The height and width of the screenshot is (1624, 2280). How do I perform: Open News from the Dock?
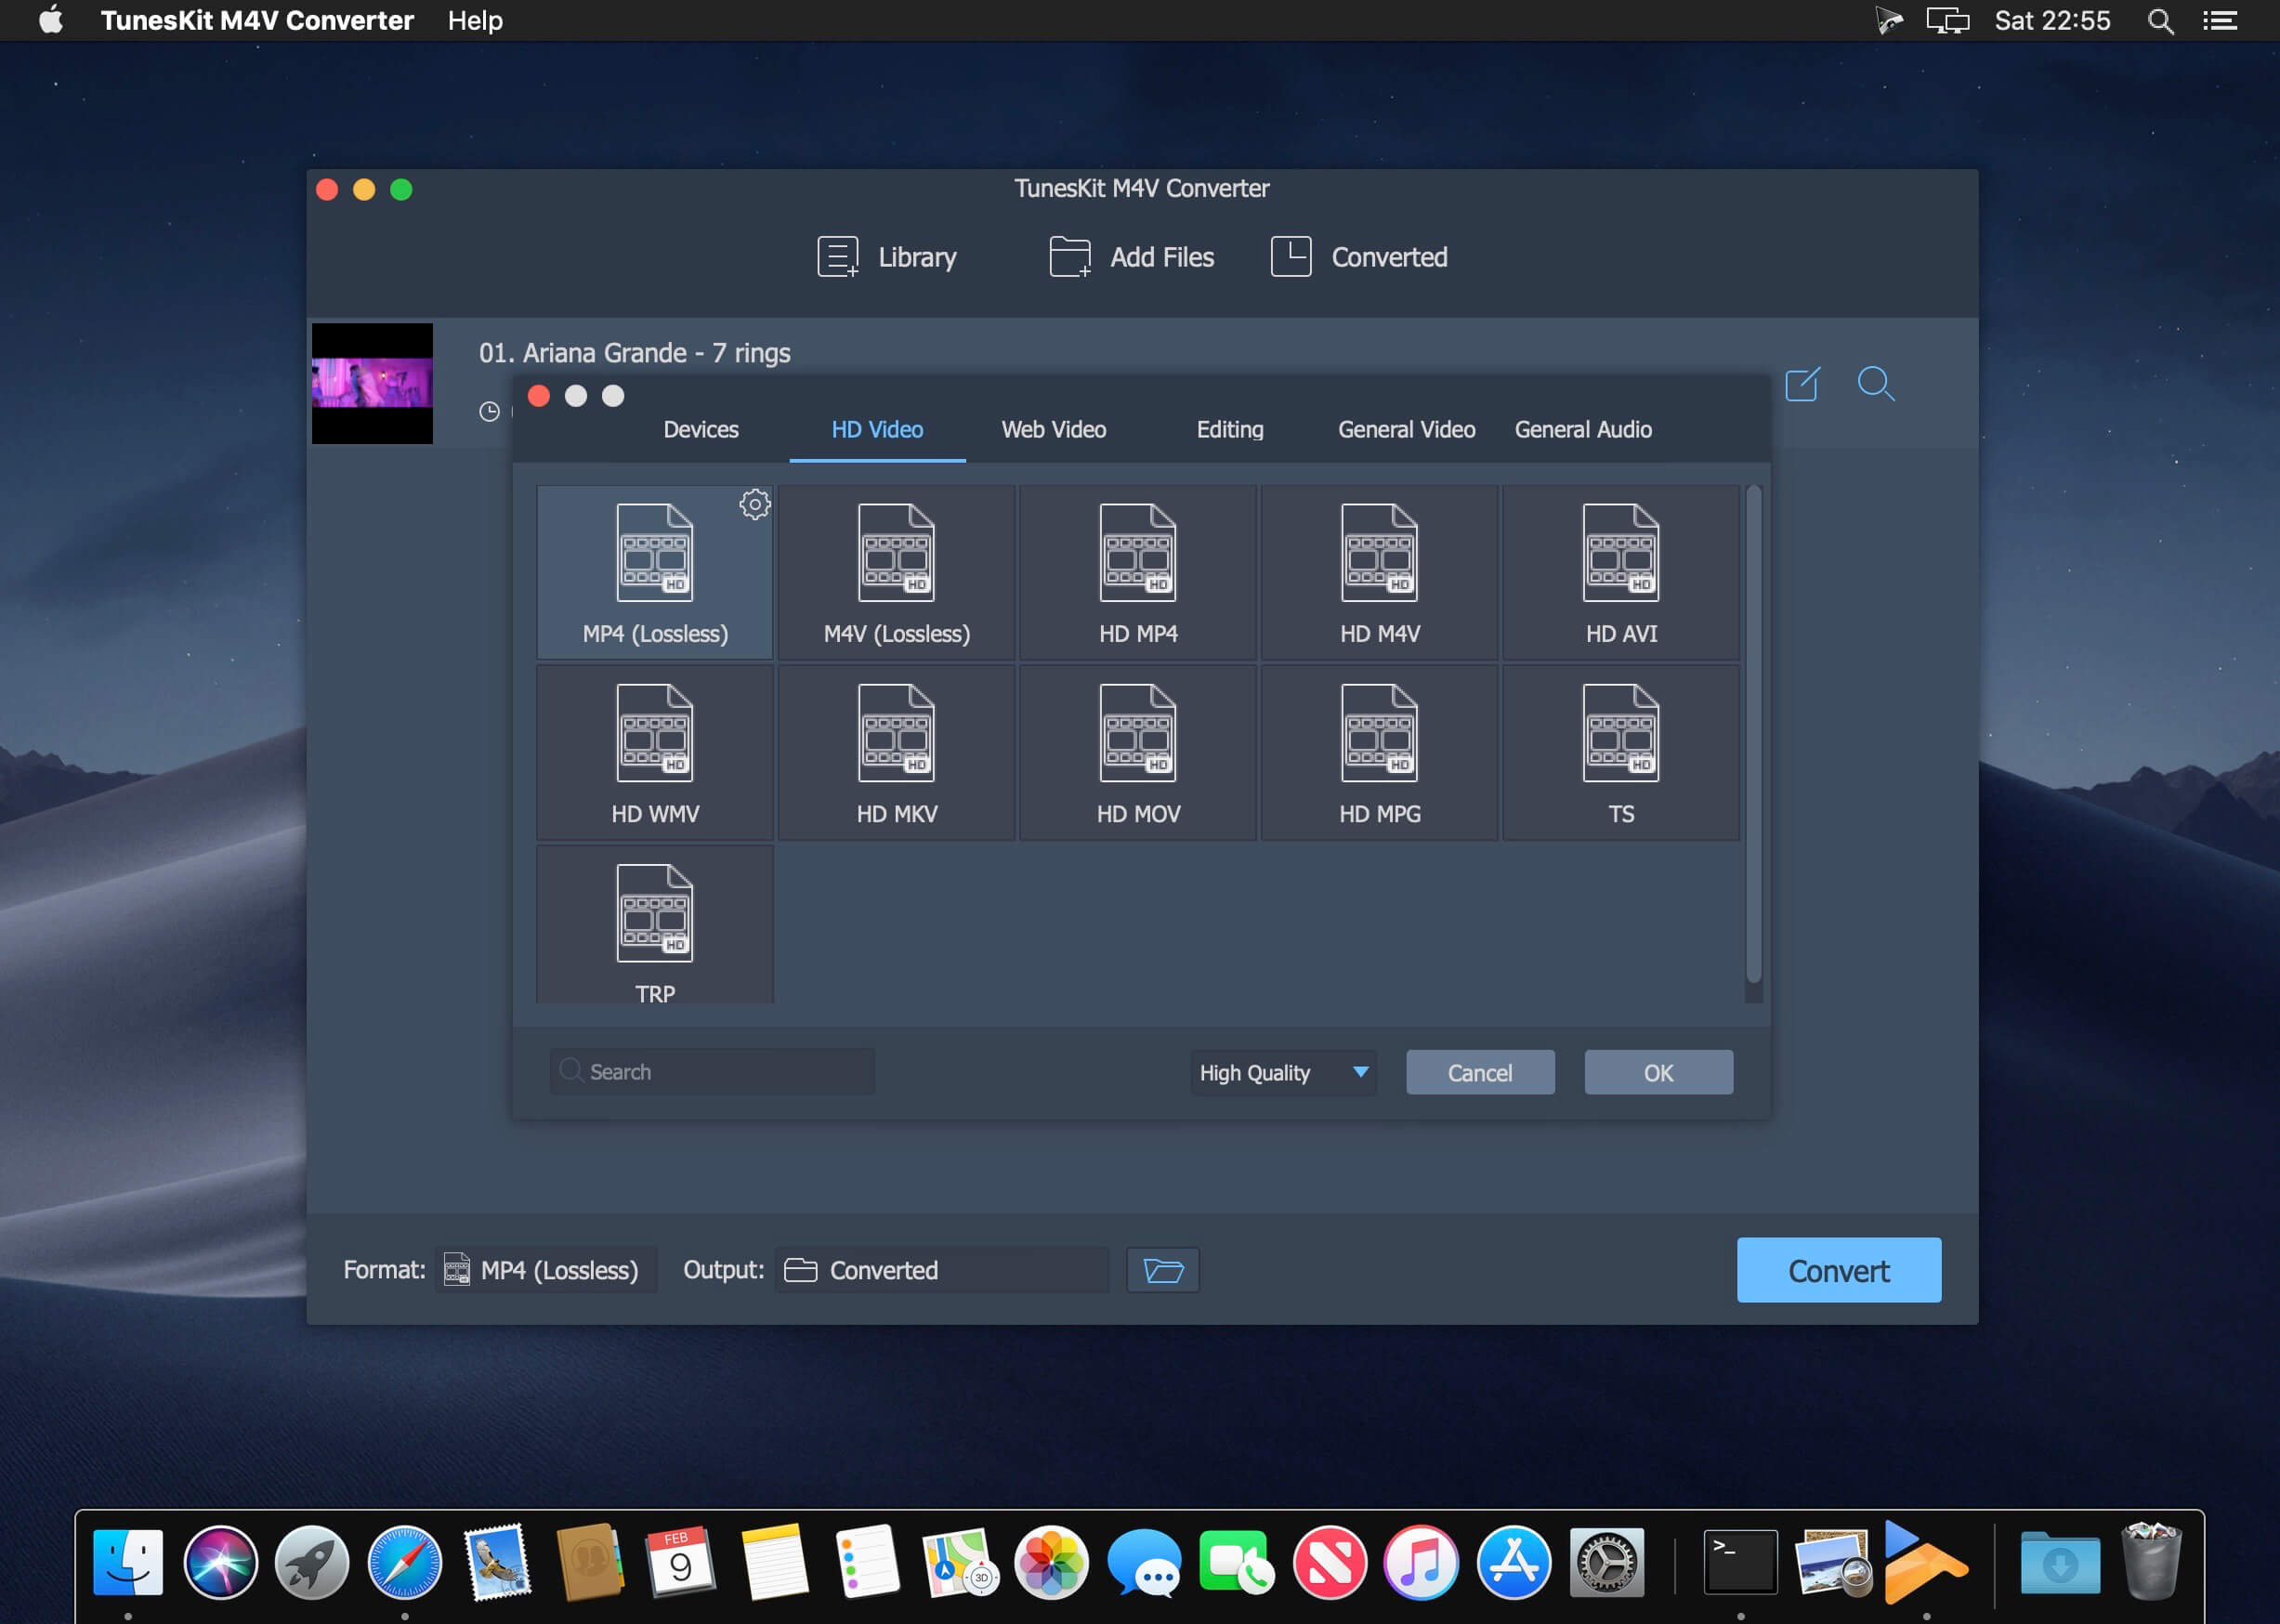[1329, 1561]
